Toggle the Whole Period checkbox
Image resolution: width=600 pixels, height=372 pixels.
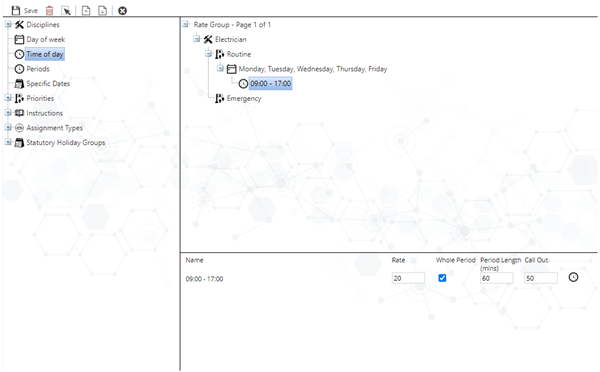[442, 278]
